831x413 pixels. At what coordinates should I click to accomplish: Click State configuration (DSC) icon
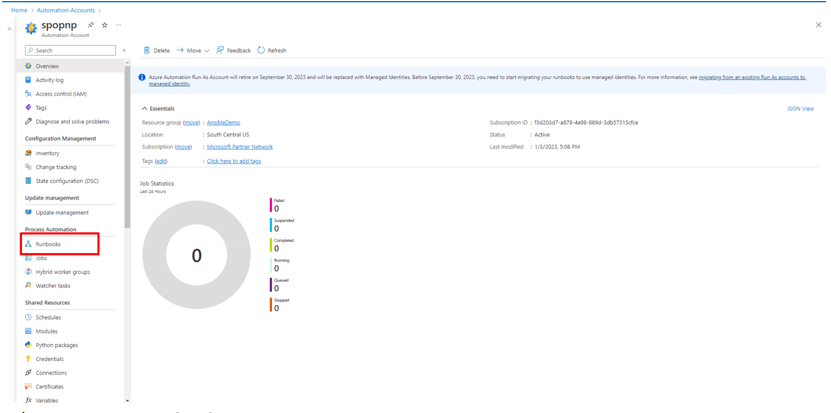[29, 181]
